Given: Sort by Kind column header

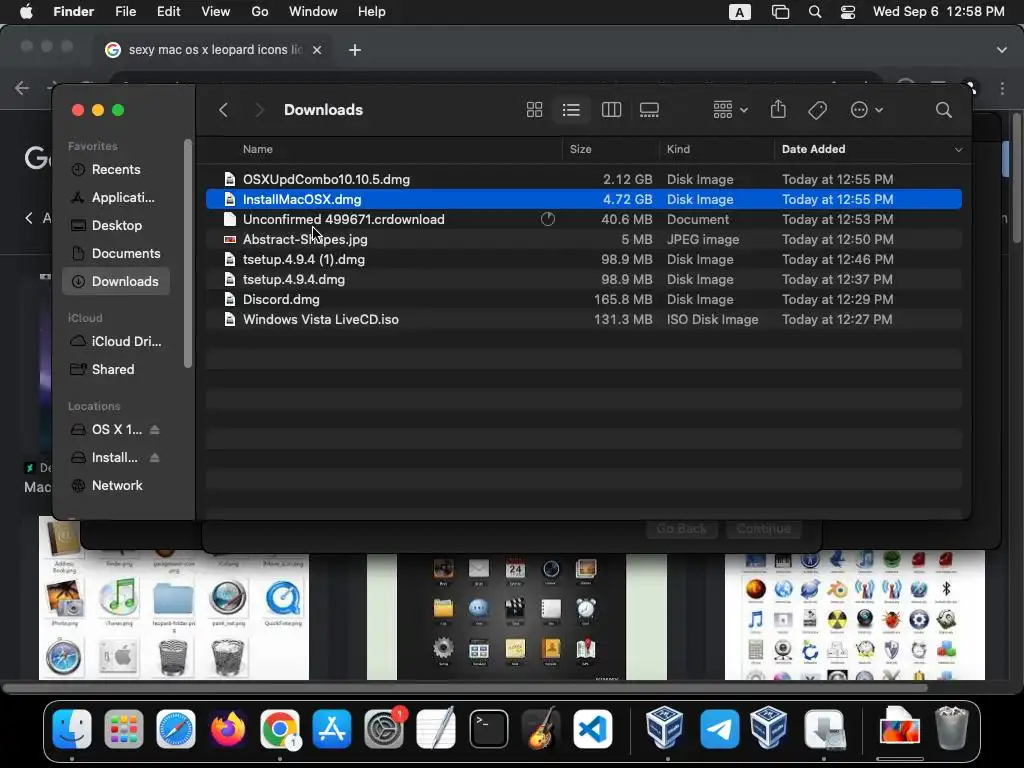Looking at the screenshot, I should click(678, 149).
